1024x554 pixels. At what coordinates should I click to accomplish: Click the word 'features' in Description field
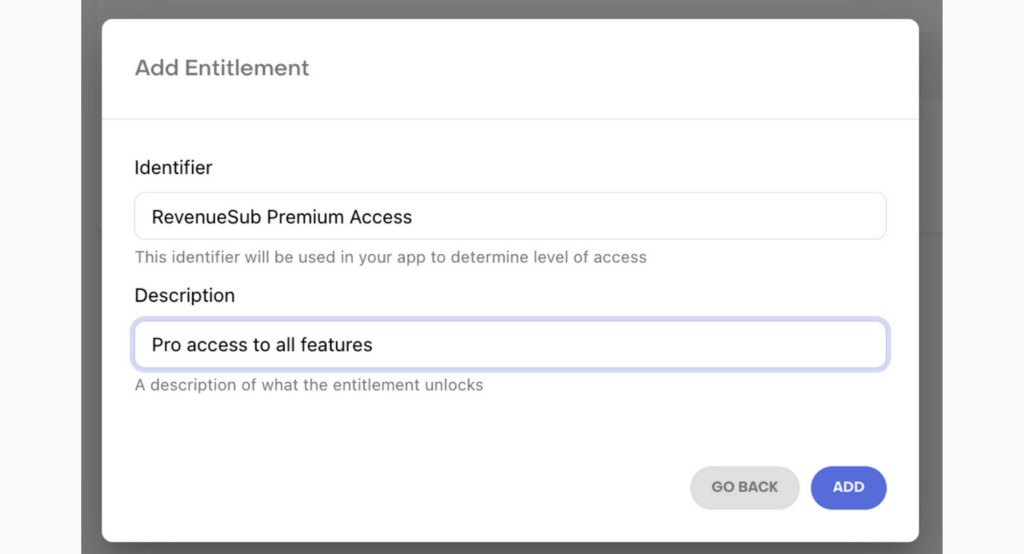336,345
